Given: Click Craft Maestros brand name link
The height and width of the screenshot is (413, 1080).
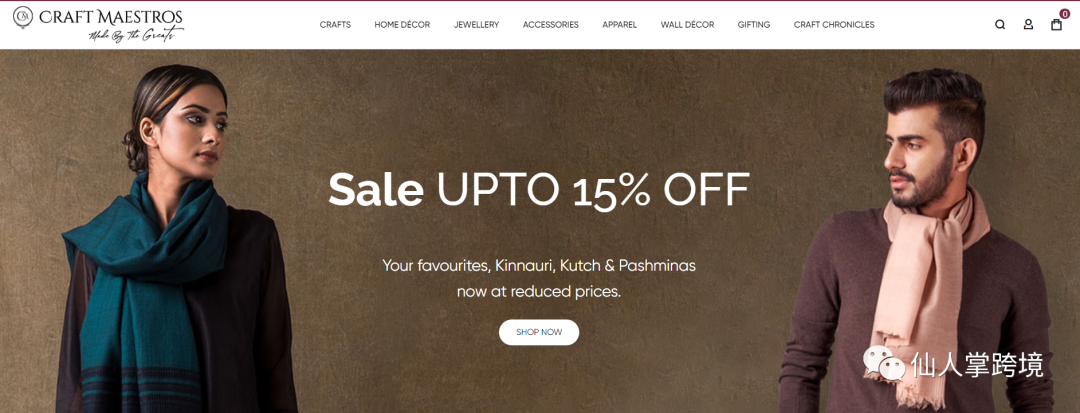Looking at the screenshot, I should pyautogui.click(x=111, y=17).
